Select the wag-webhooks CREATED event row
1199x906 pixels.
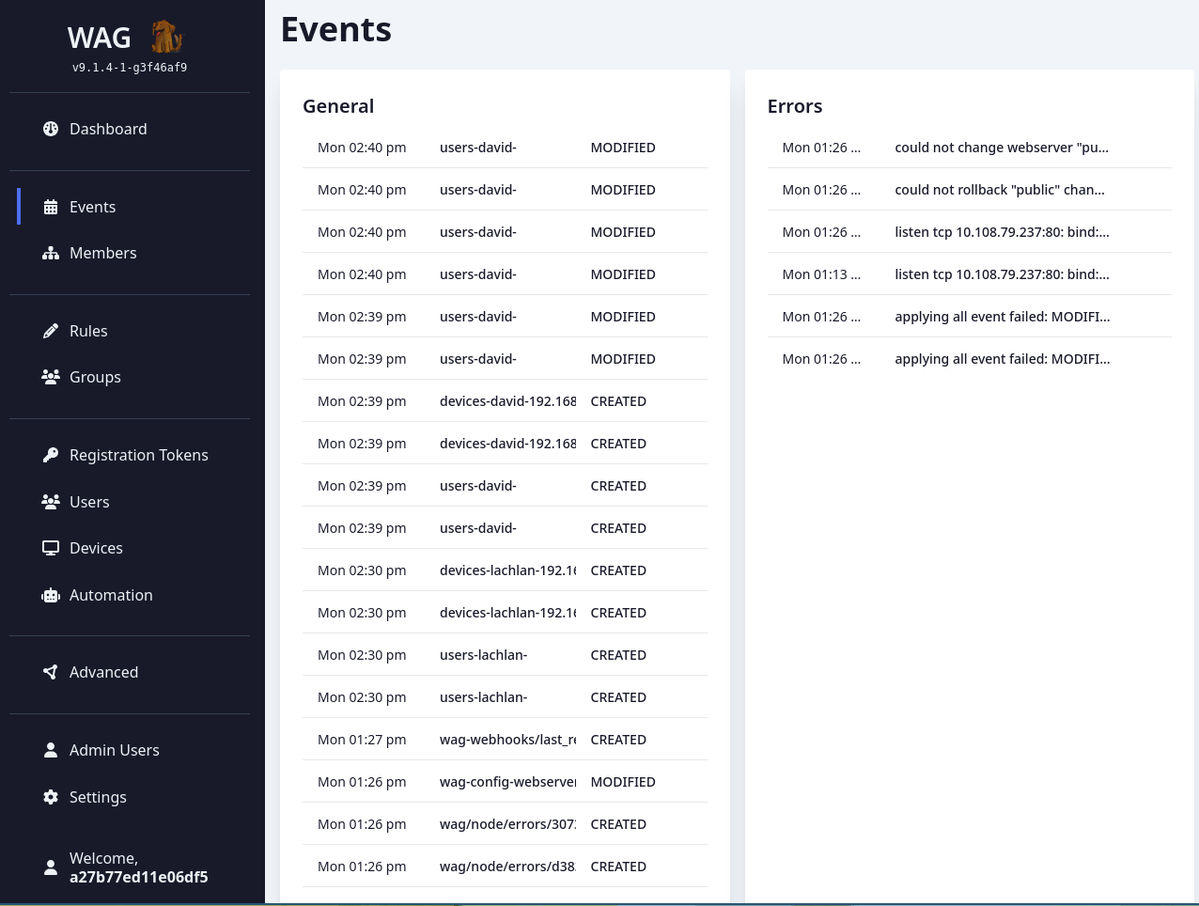click(505, 740)
